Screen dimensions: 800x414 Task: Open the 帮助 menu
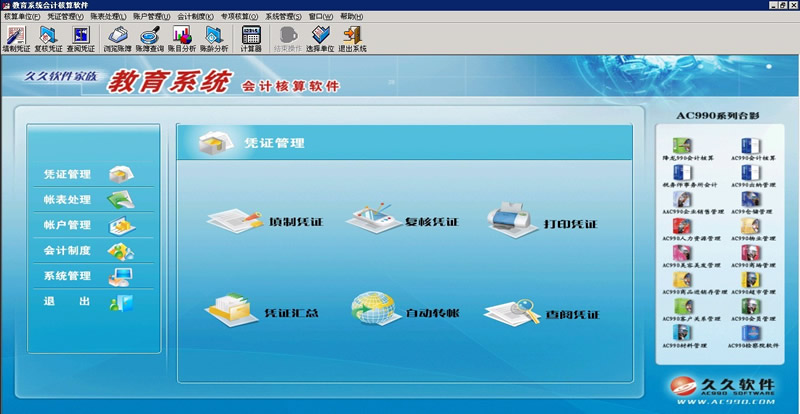(352, 17)
